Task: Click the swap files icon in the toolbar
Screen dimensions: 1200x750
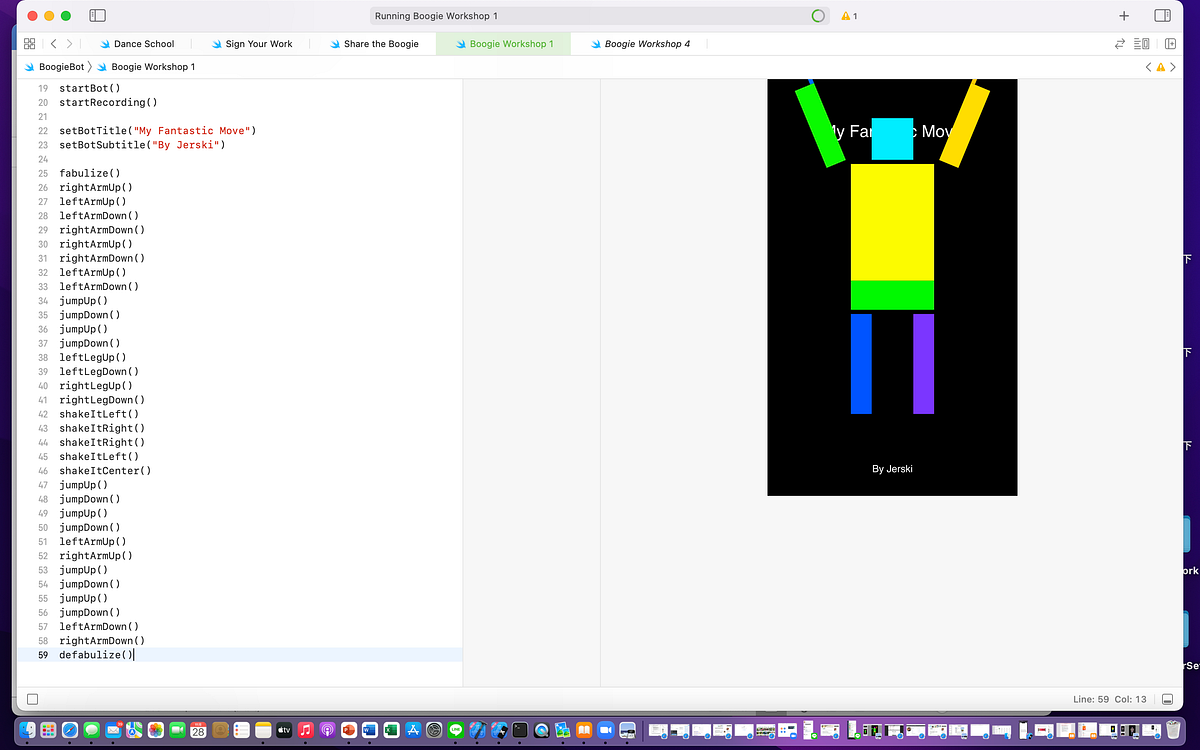Action: (x=1118, y=44)
